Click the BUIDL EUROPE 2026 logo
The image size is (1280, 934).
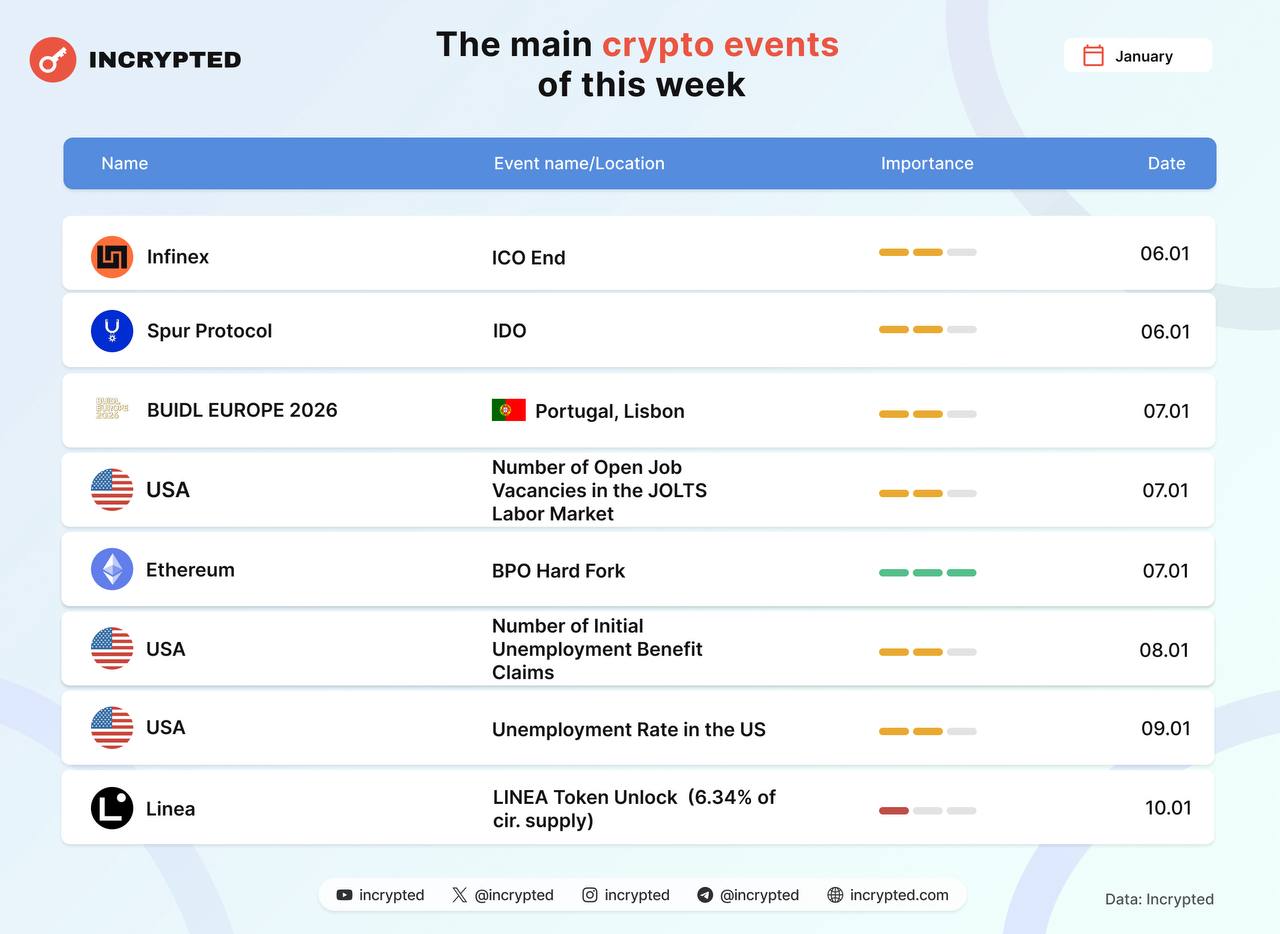112,409
